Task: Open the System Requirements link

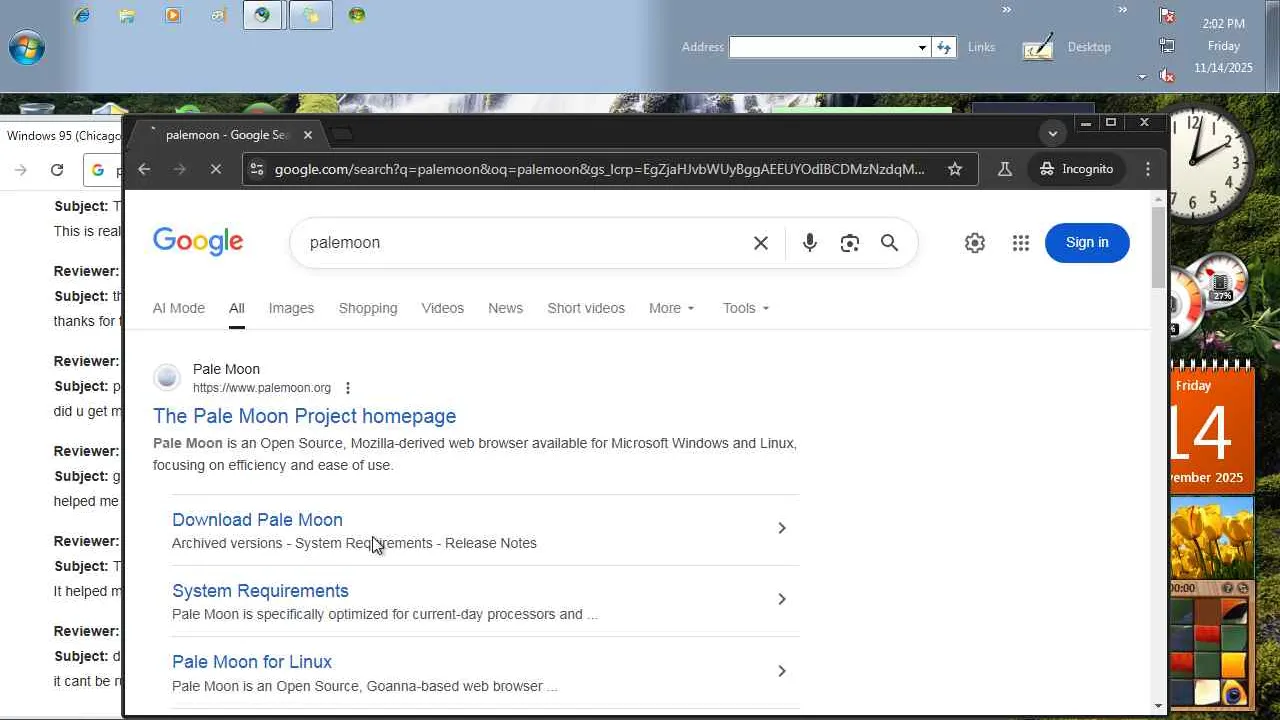Action: coord(260,591)
